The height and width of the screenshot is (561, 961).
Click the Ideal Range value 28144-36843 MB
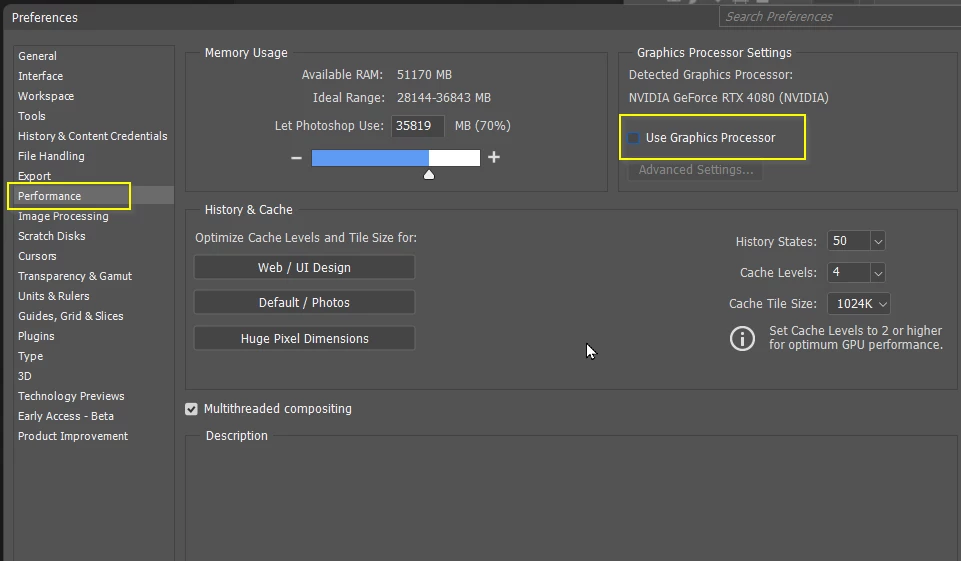tap(444, 98)
